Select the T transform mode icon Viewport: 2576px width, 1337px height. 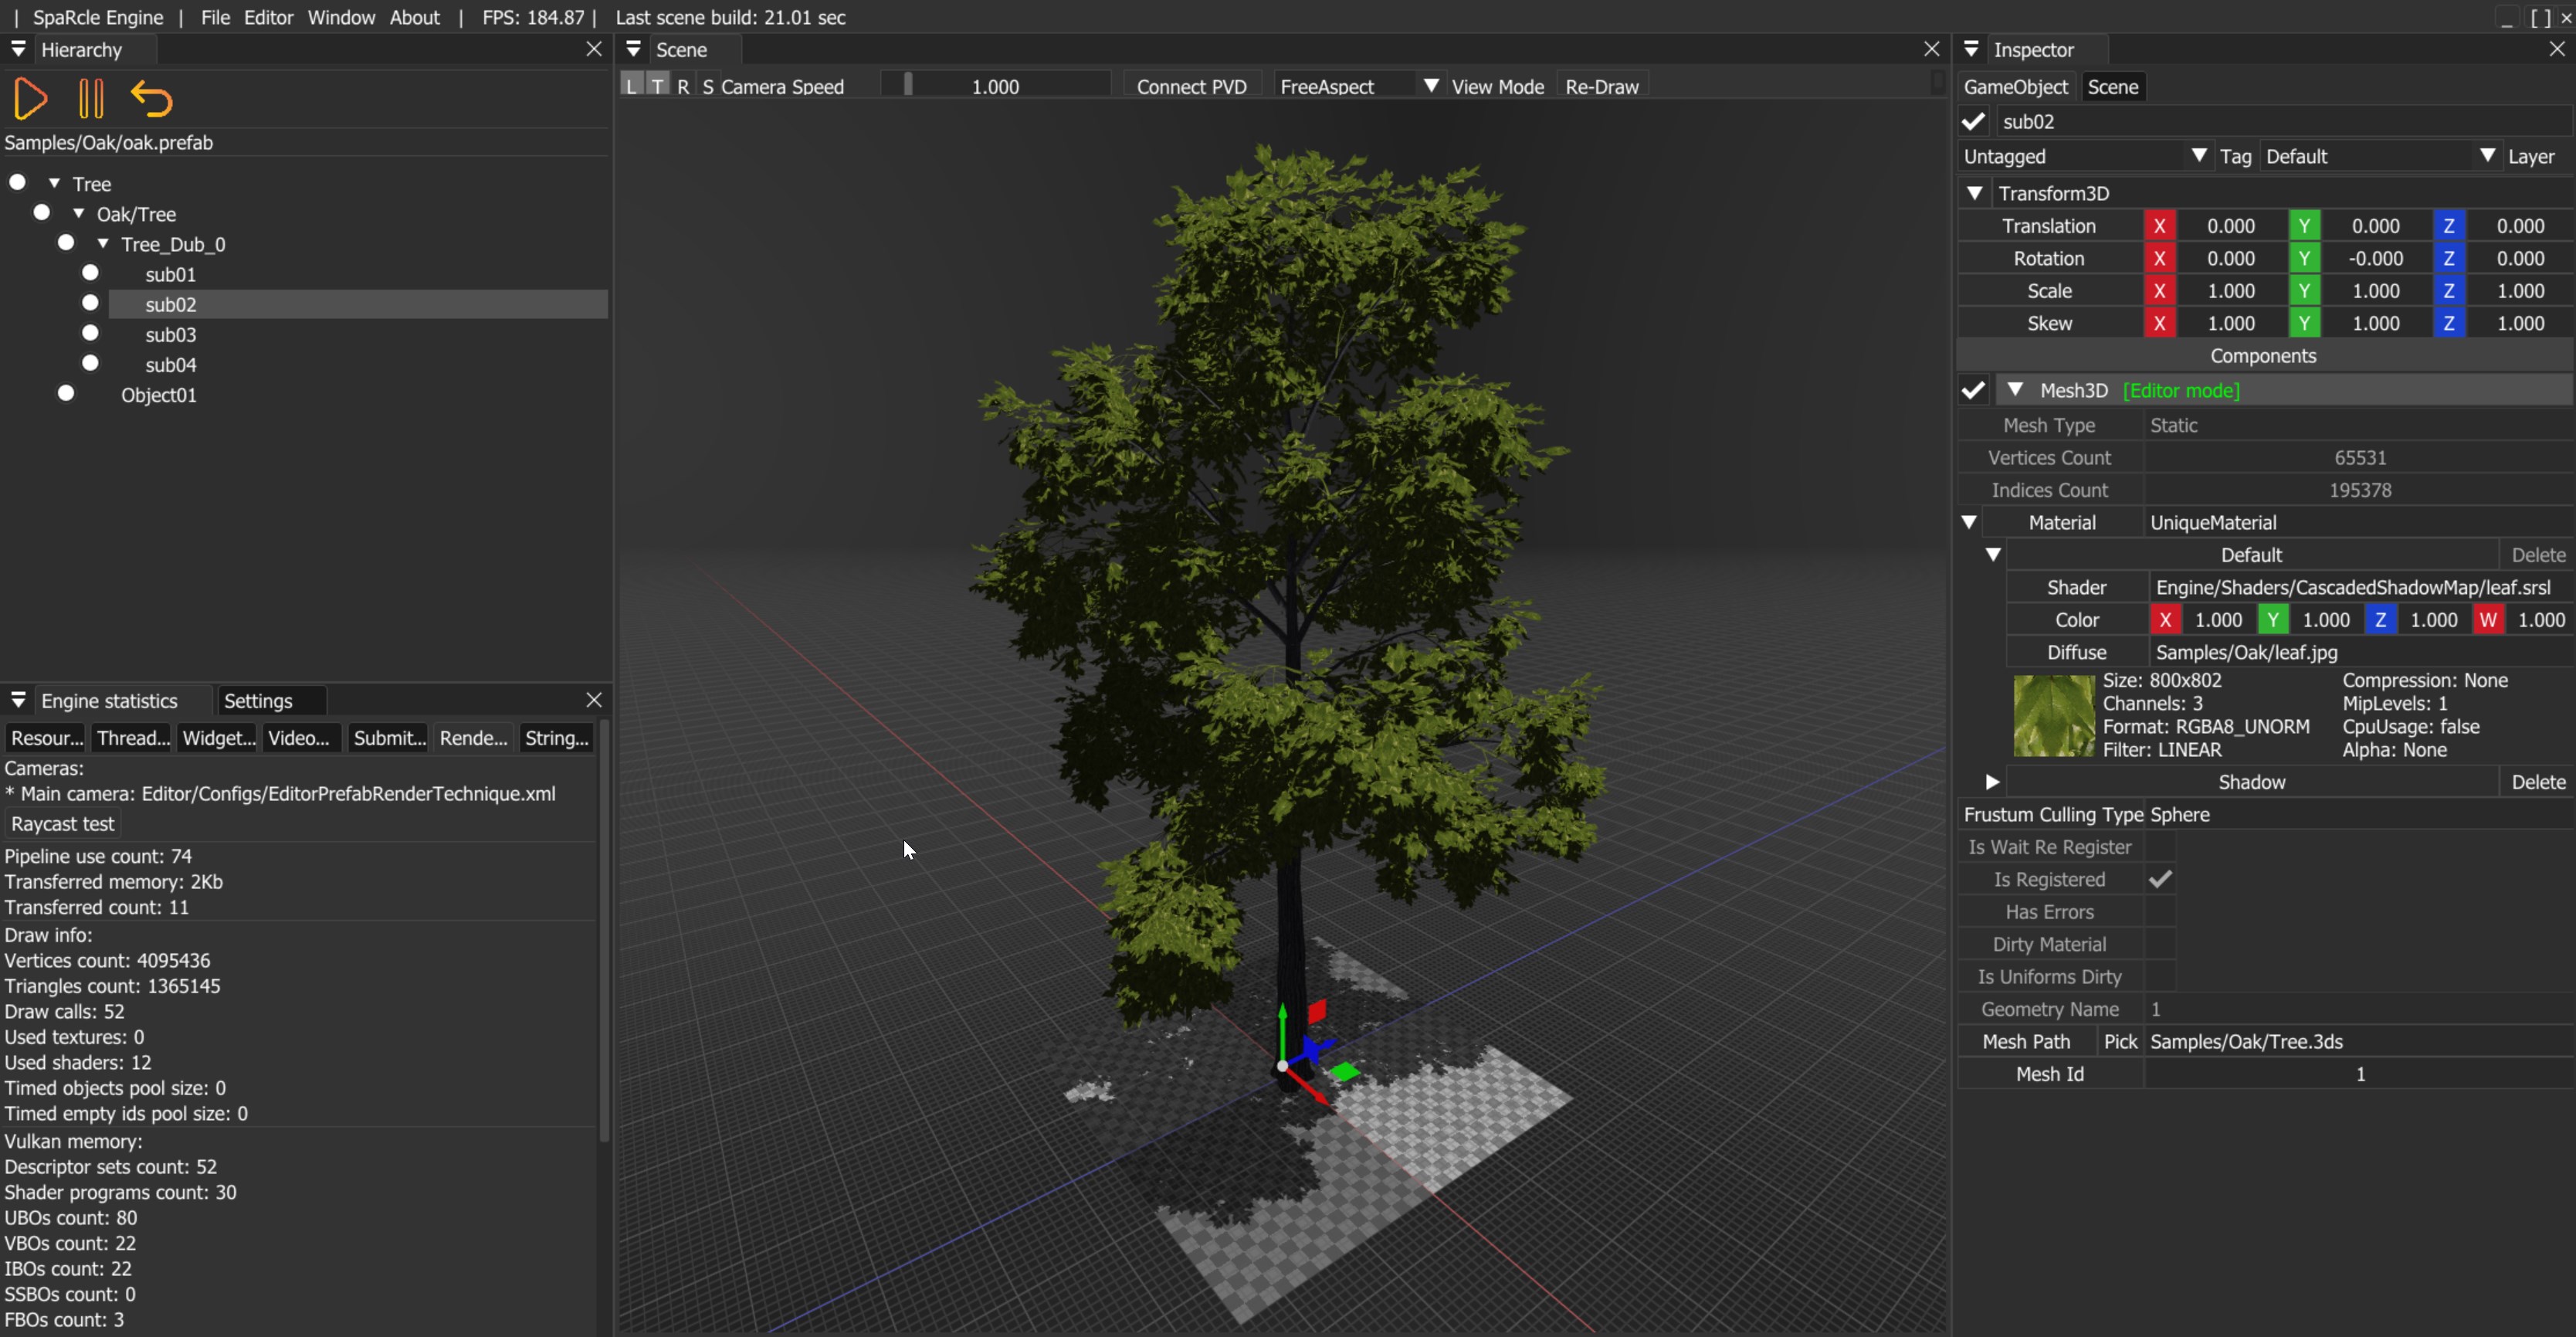pyautogui.click(x=657, y=86)
